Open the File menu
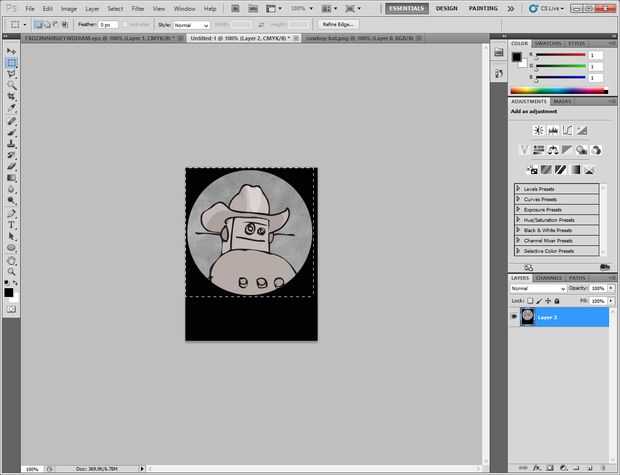Image resolution: width=620 pixels, height=475 pixels. coord(30,8)
